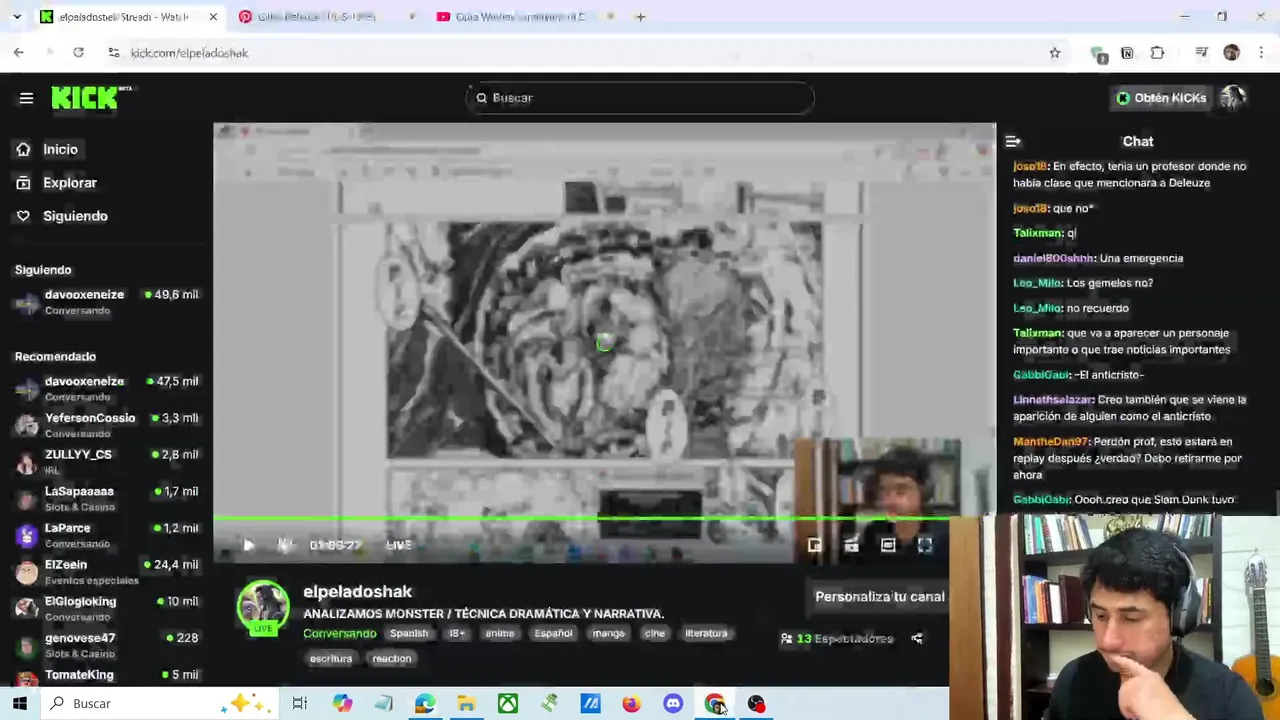This screenshot has height=720, width=1280.
Task: Open ElZeein recommended channel
Action: (x=106, y=571)
